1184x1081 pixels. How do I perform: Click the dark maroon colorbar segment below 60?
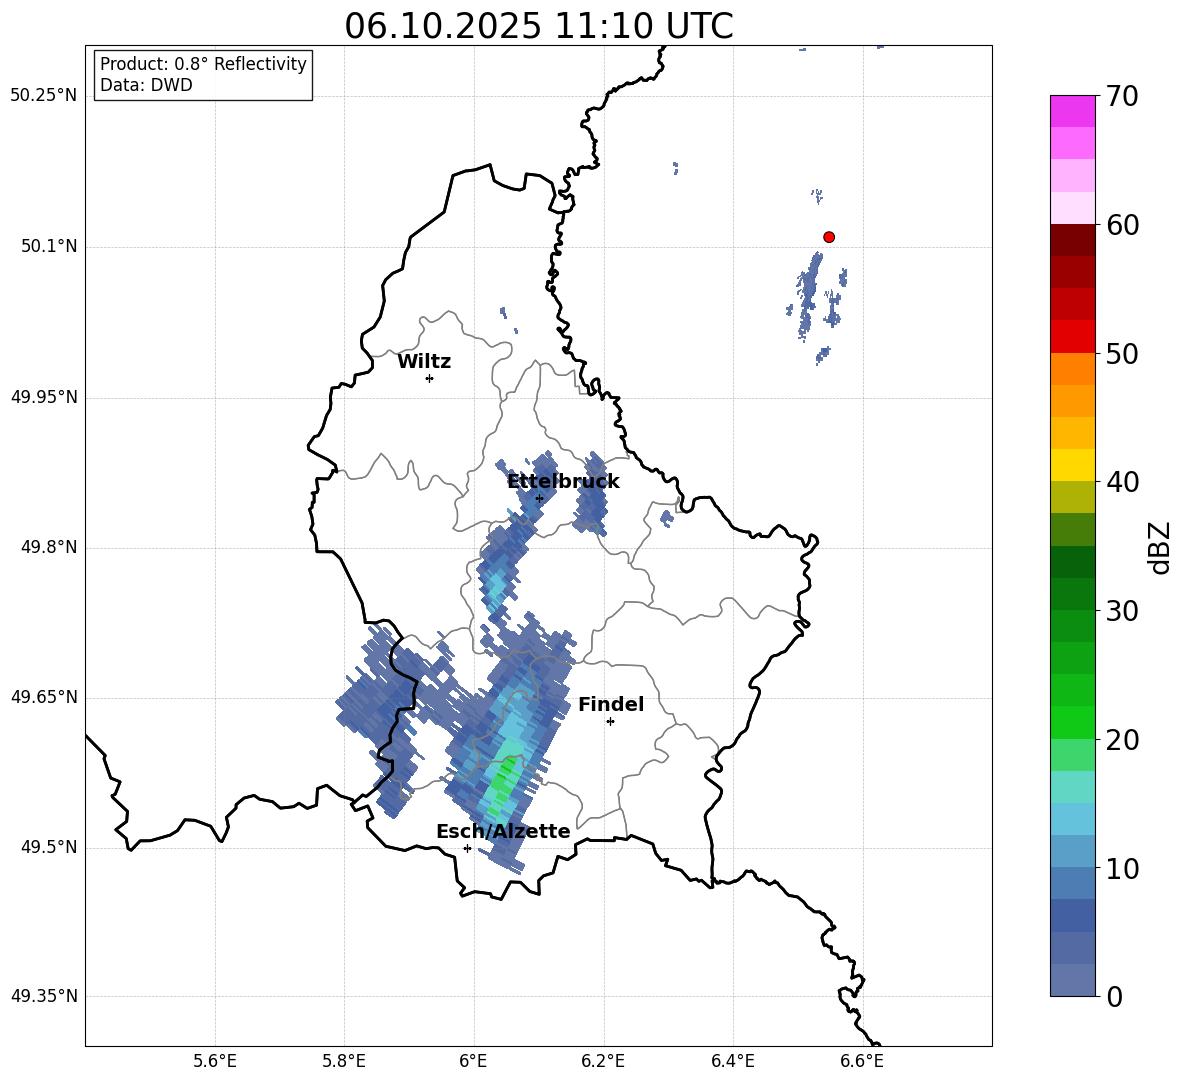[1072, 241]
